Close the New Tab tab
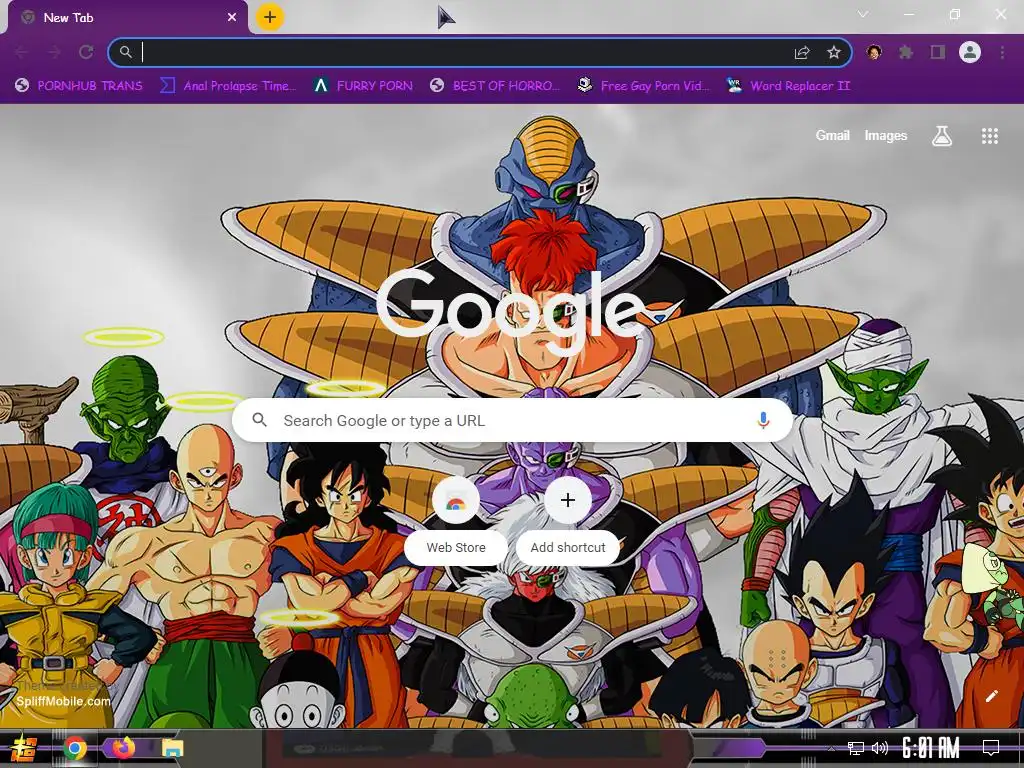Screen dimensions: 1024x768 pyautogui.click(x=232, y=18)
